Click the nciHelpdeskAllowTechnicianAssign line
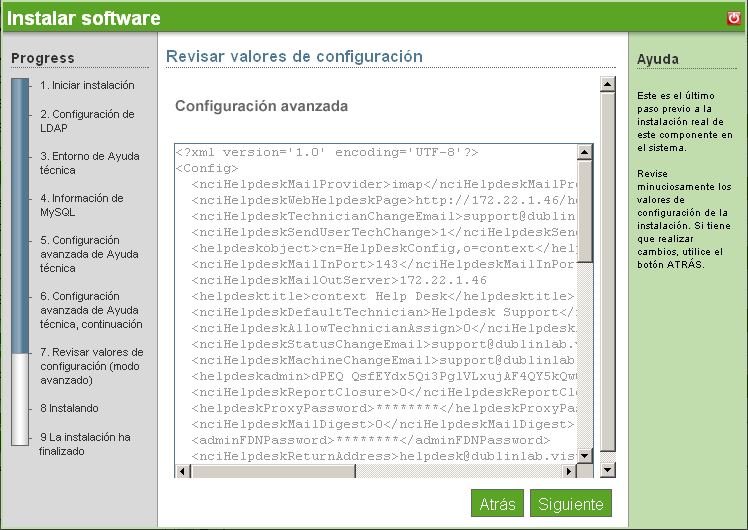 point(384,328)
